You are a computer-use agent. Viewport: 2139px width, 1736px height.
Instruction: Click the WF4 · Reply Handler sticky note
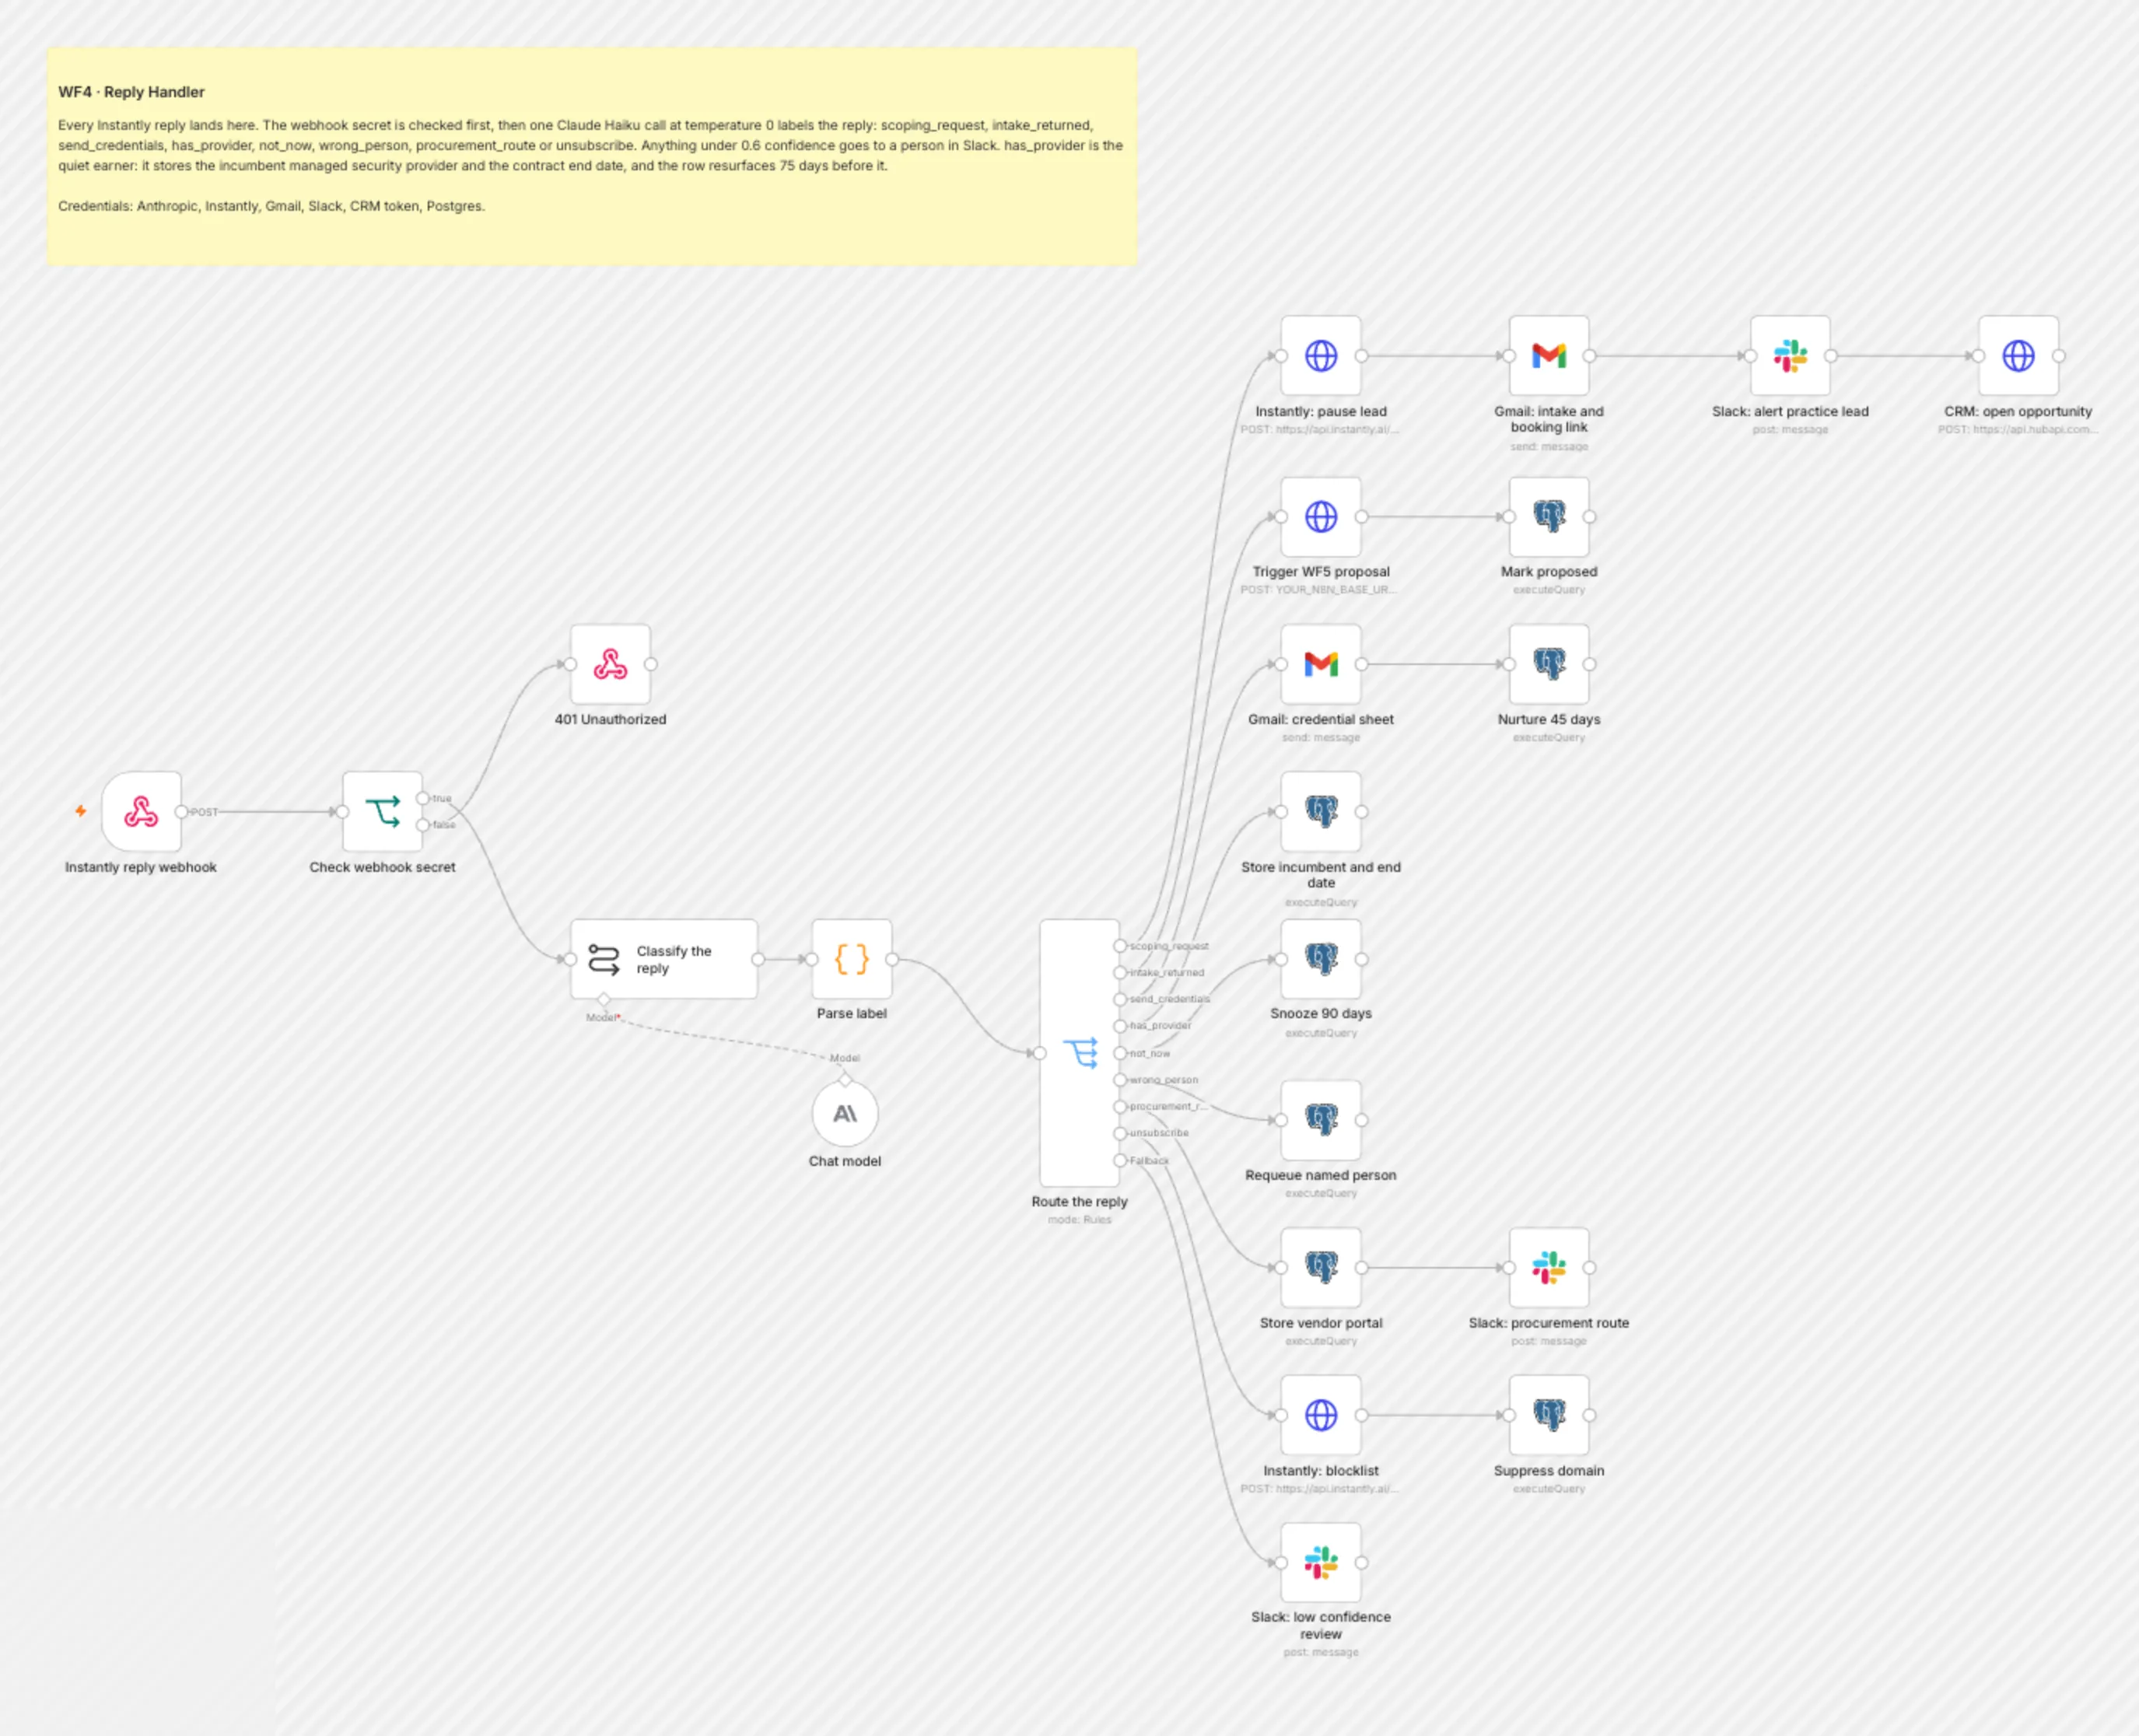pos(592,156)
